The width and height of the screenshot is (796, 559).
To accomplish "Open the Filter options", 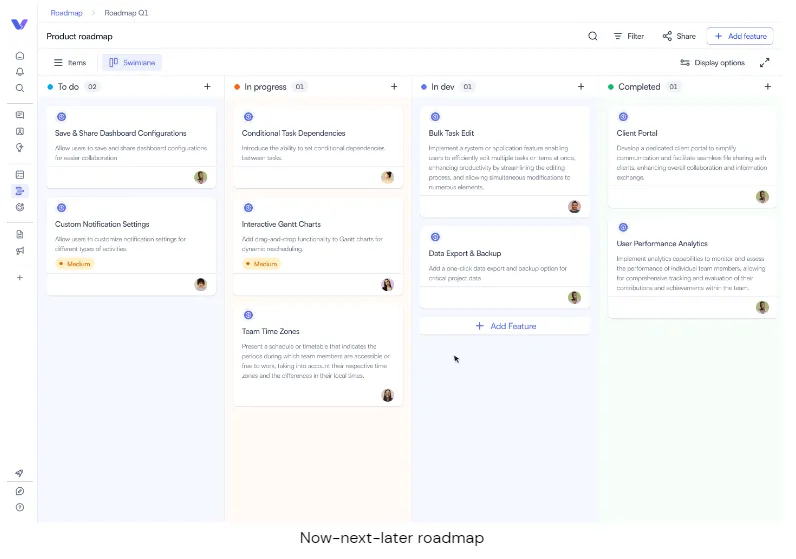I will click(628, 36).
